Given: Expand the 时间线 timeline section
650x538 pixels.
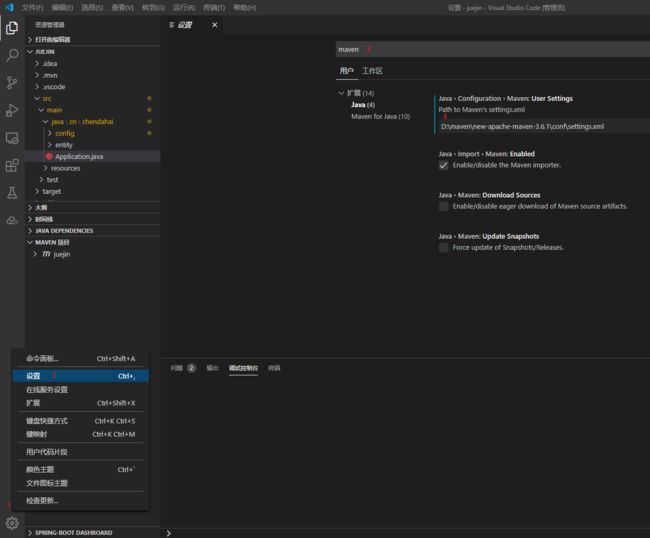Looking at the screenshot, I should (x=30, y=219).
